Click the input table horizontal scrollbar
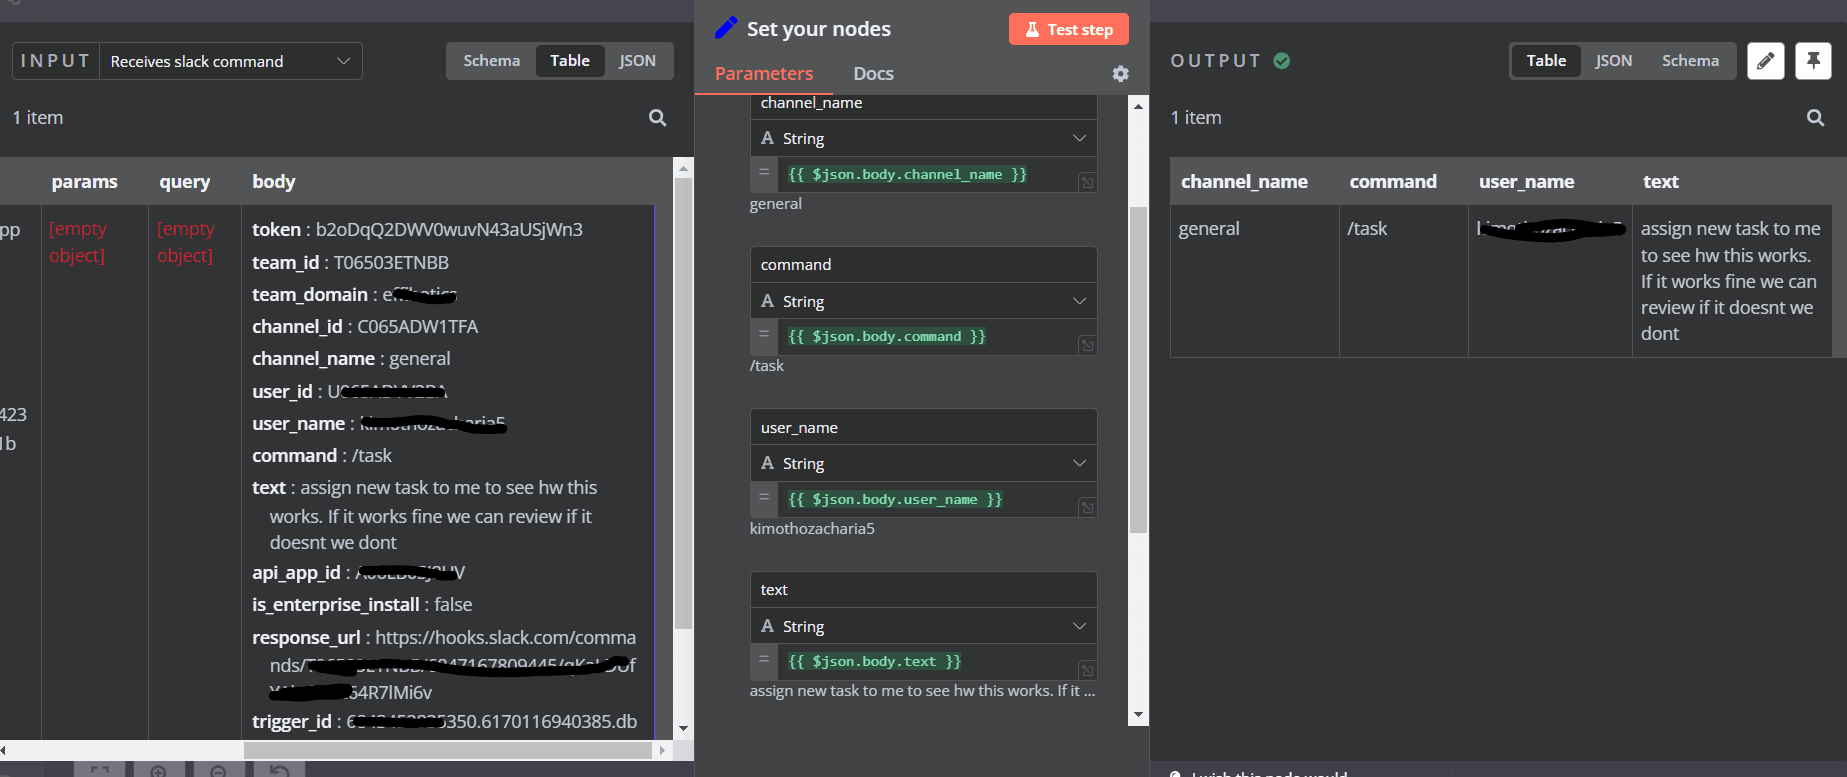 coord(448,749)
